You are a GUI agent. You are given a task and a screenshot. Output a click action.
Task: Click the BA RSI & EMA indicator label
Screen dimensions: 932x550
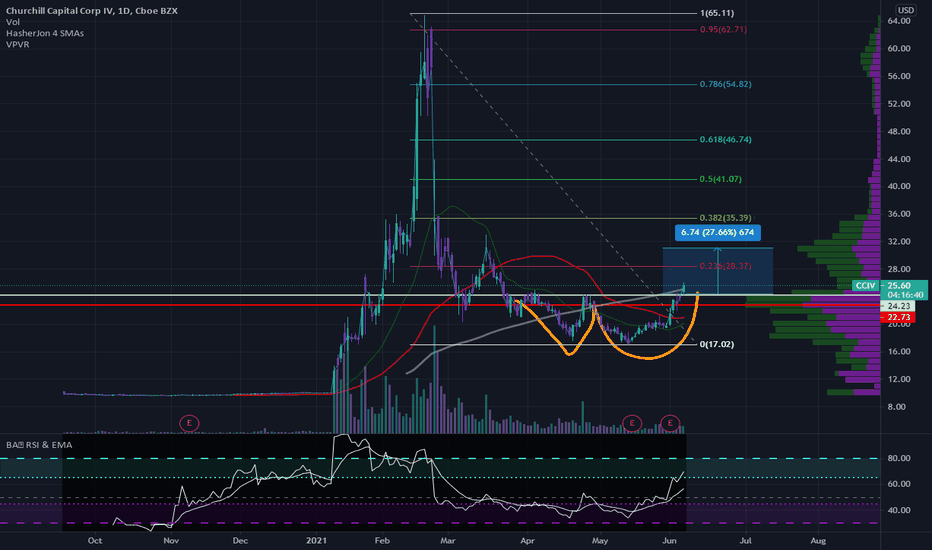pos(39,445)
